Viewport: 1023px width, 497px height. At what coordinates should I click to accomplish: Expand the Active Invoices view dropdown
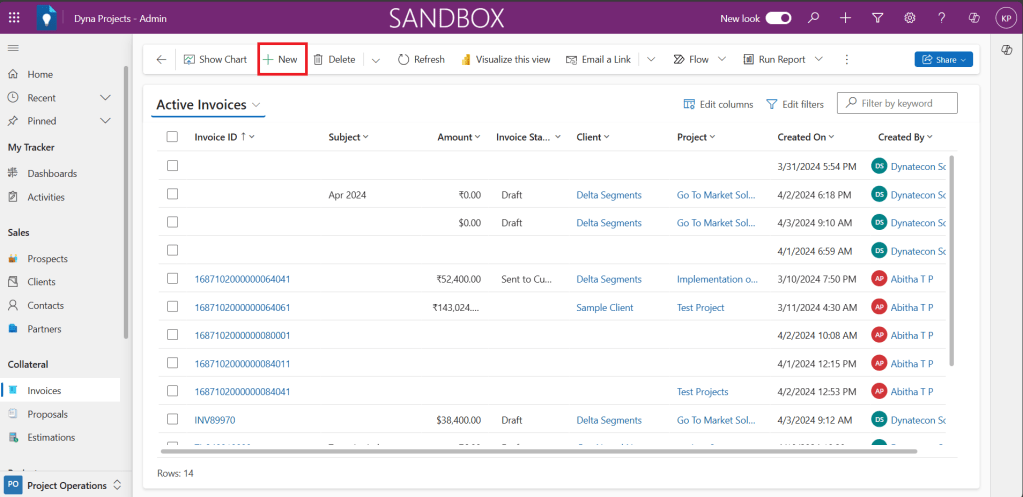coord(257,105)
